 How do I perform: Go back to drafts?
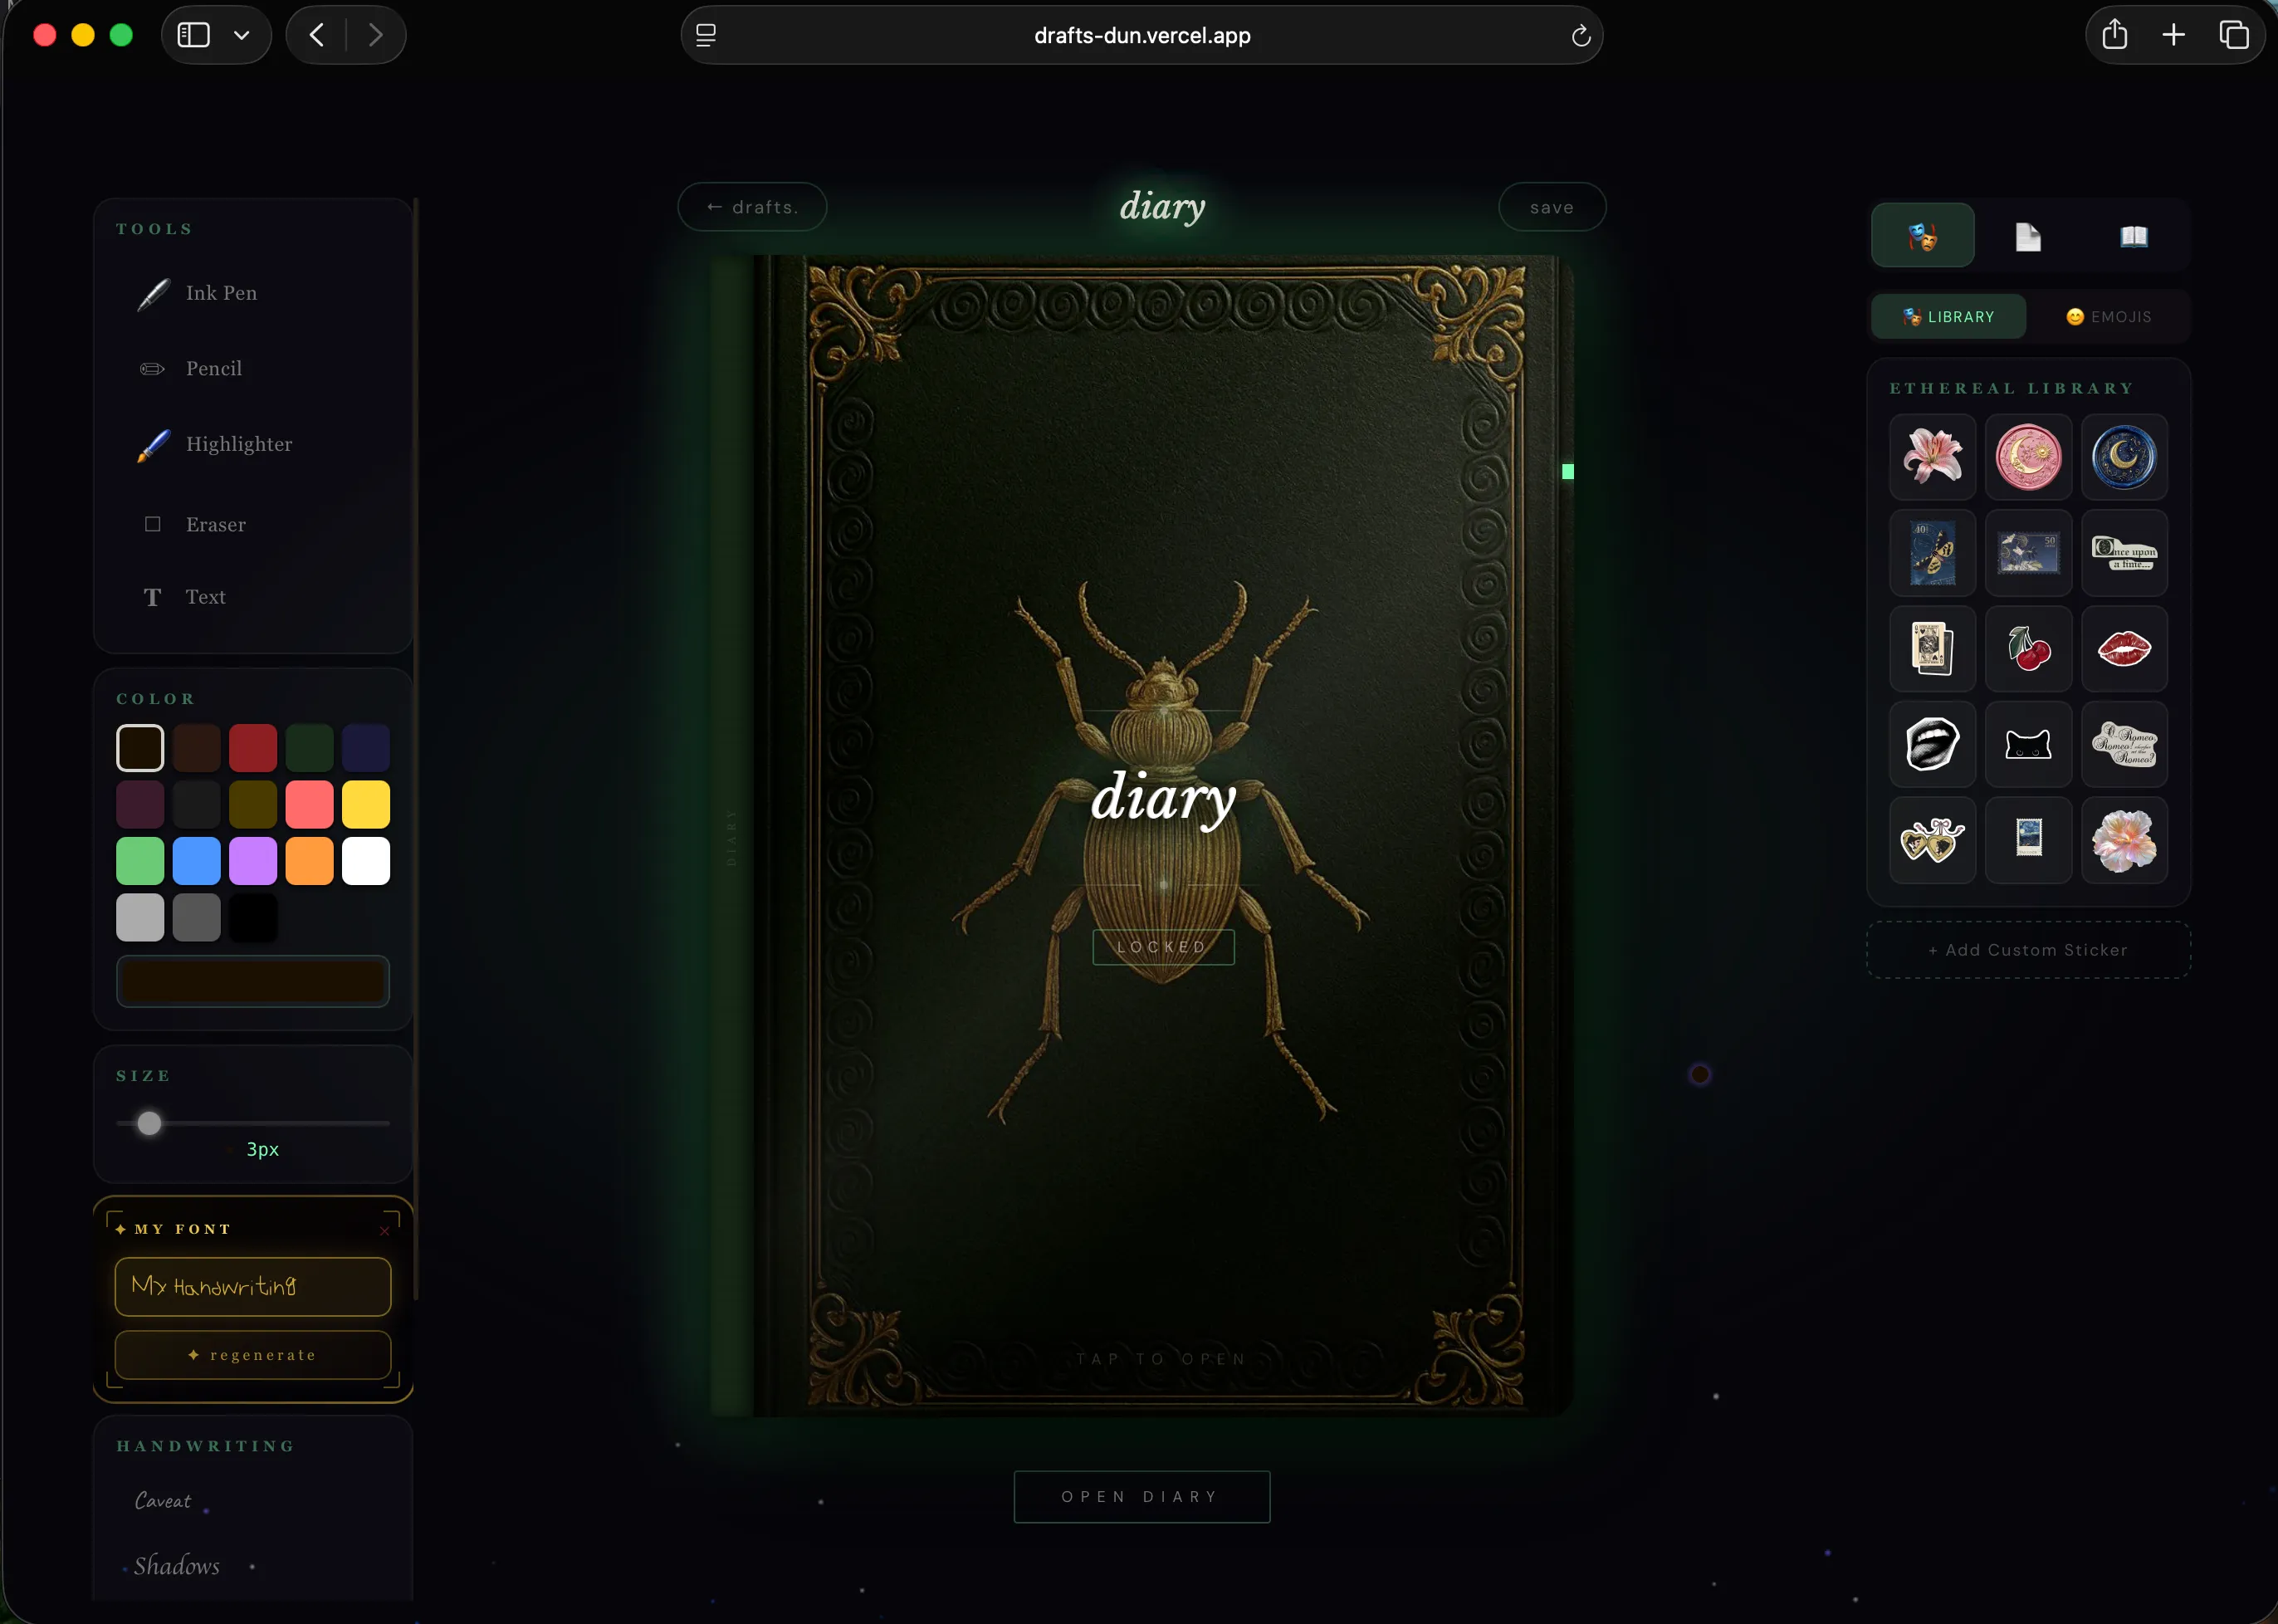(x=752, y=208)
